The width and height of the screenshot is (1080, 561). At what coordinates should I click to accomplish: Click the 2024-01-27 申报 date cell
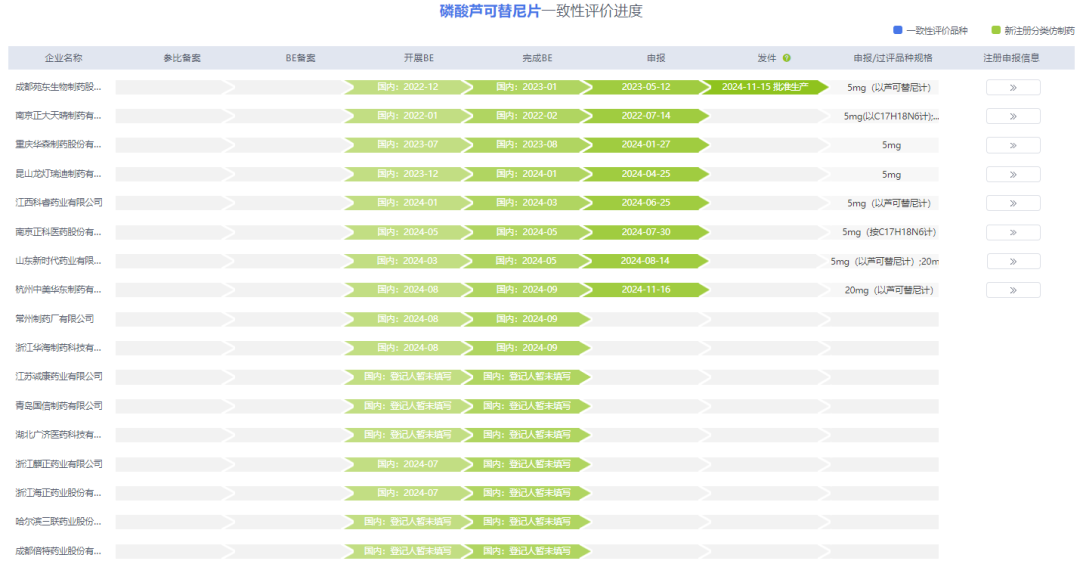point(645,145)
